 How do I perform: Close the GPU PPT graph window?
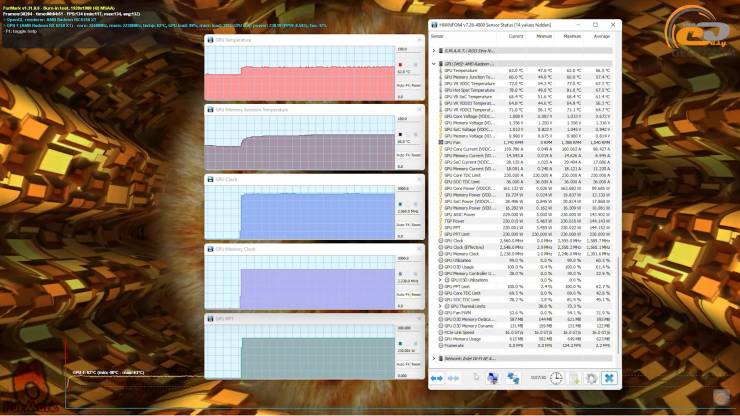(419, 319)
